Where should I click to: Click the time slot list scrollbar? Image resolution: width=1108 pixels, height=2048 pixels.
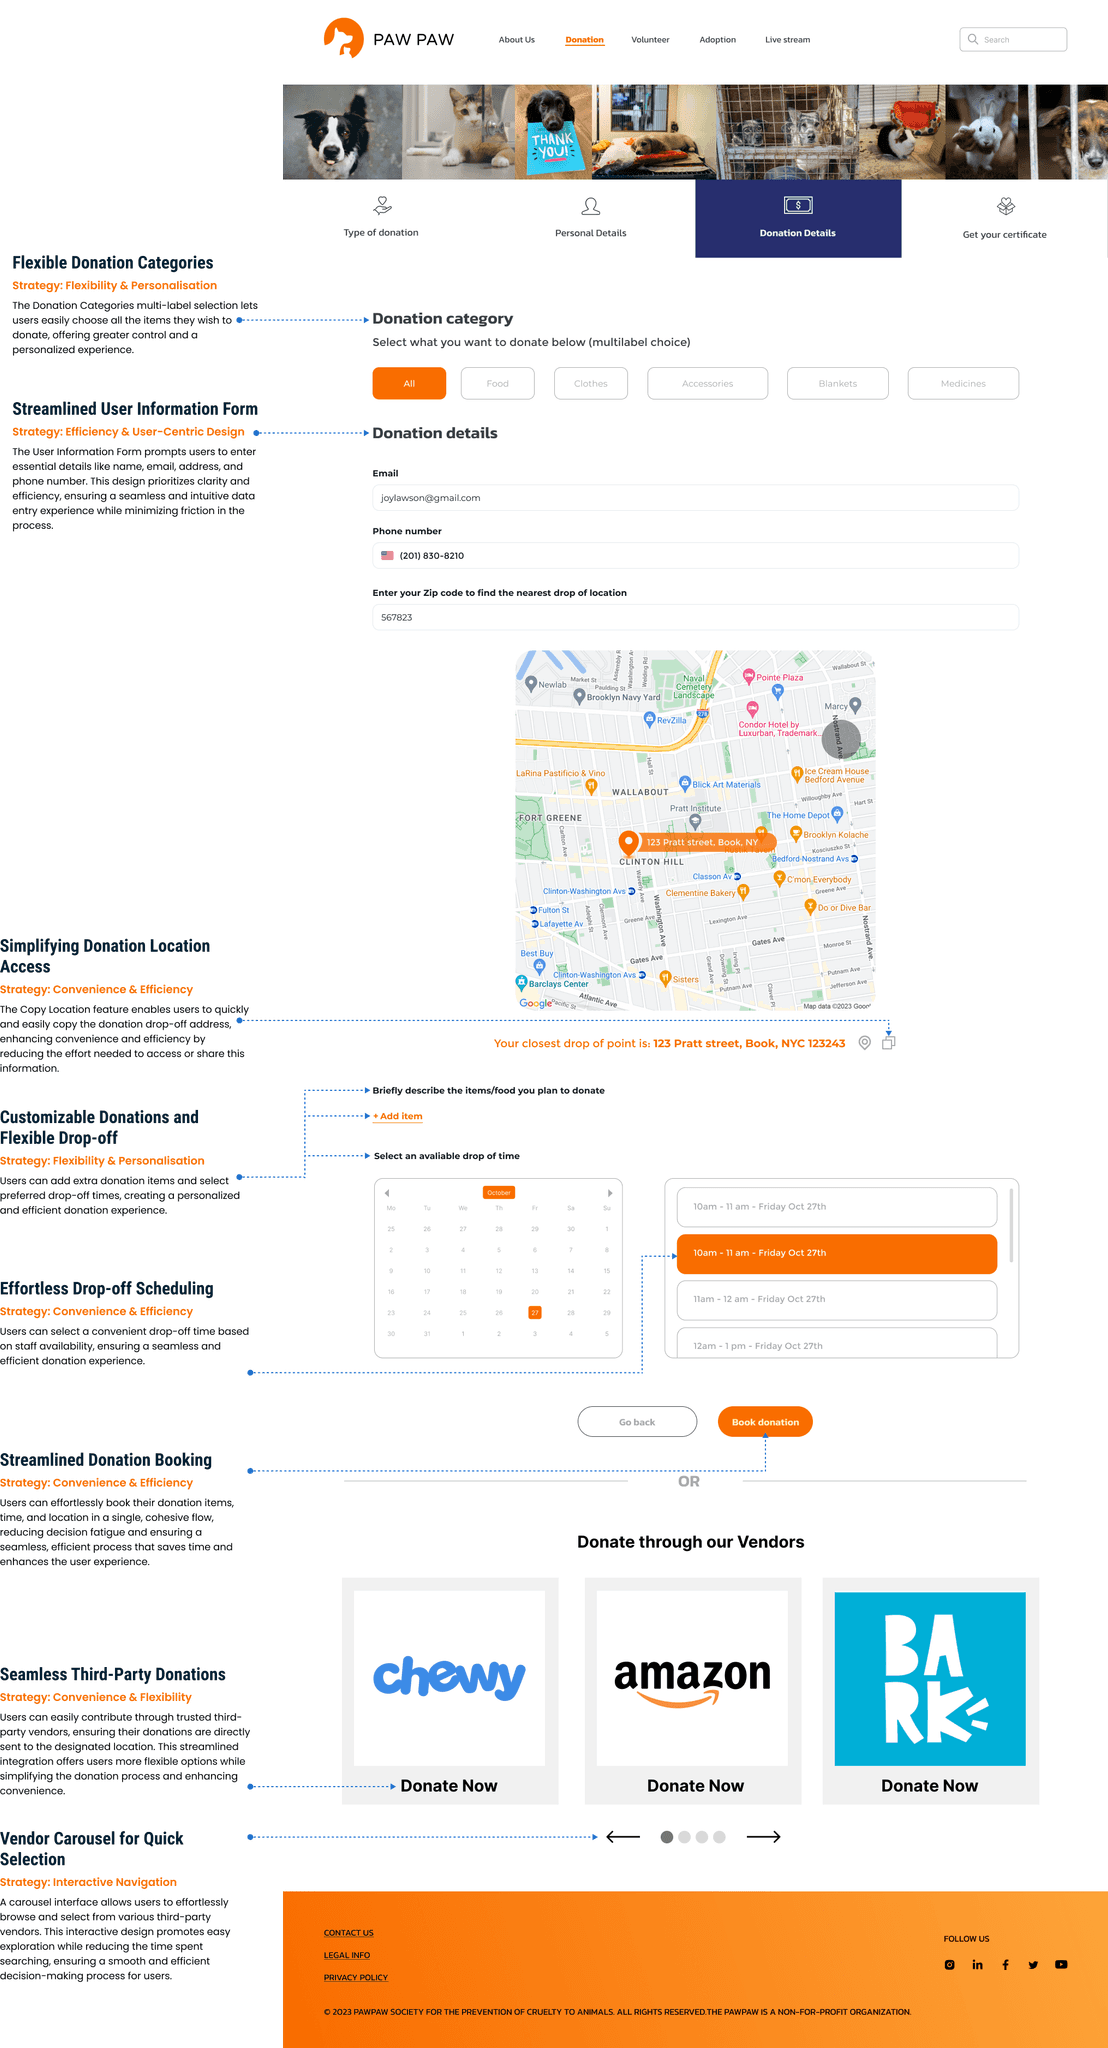pos(1012,1225)
